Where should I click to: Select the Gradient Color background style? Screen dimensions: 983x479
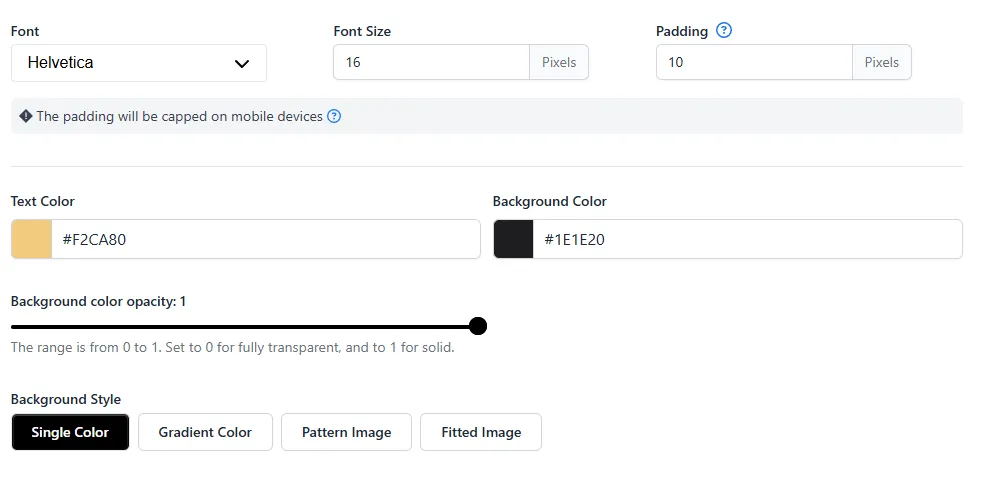tap(205, 432)
